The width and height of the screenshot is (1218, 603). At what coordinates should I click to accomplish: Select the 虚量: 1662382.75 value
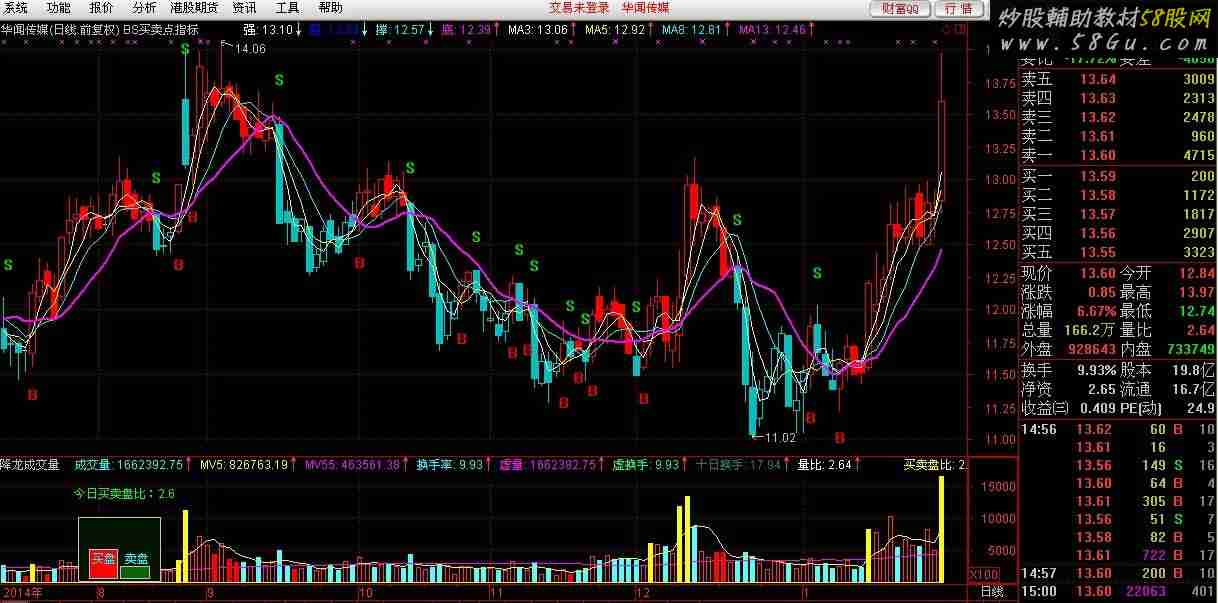tap(548, 465)
